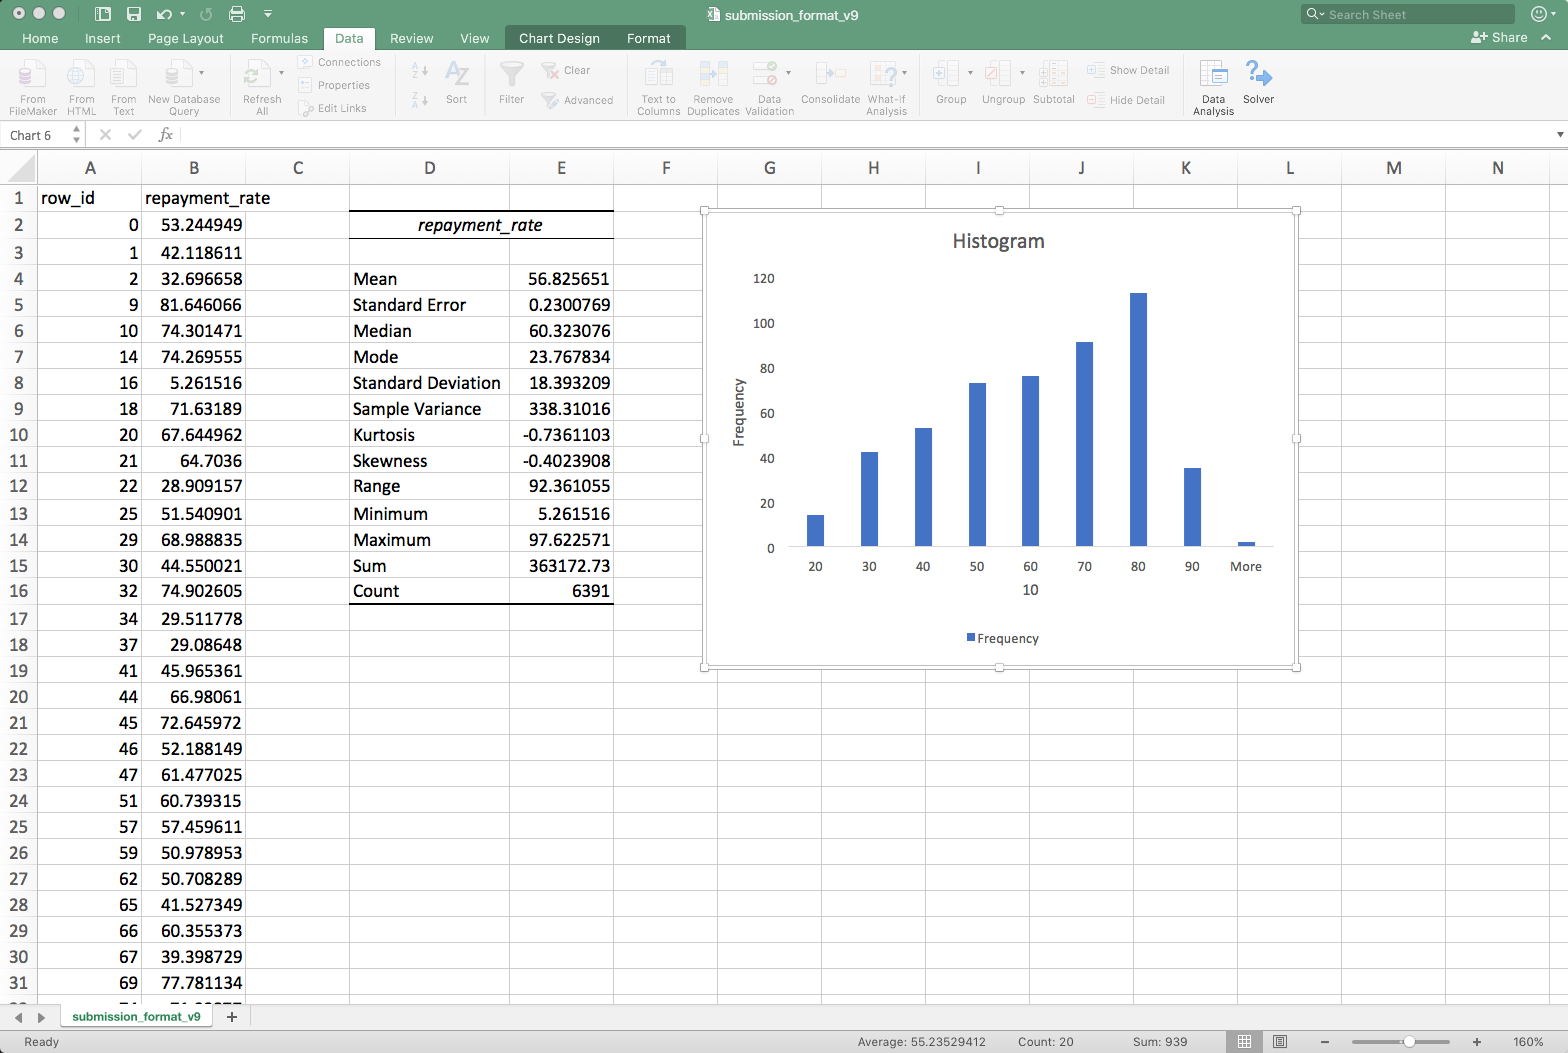Expand the Refresh All dropdown arrow
Screen dimensions: 1568x1053
click(281, 73)
